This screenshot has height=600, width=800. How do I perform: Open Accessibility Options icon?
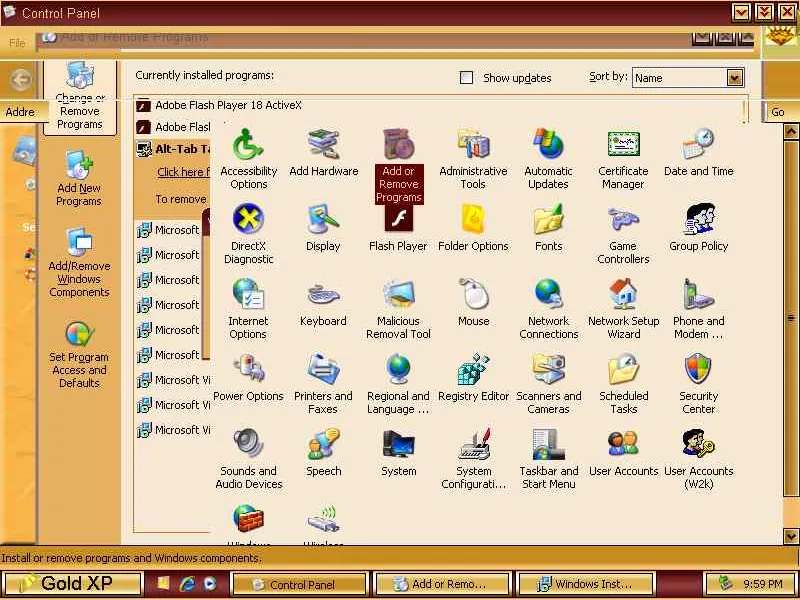click(248, 158)
